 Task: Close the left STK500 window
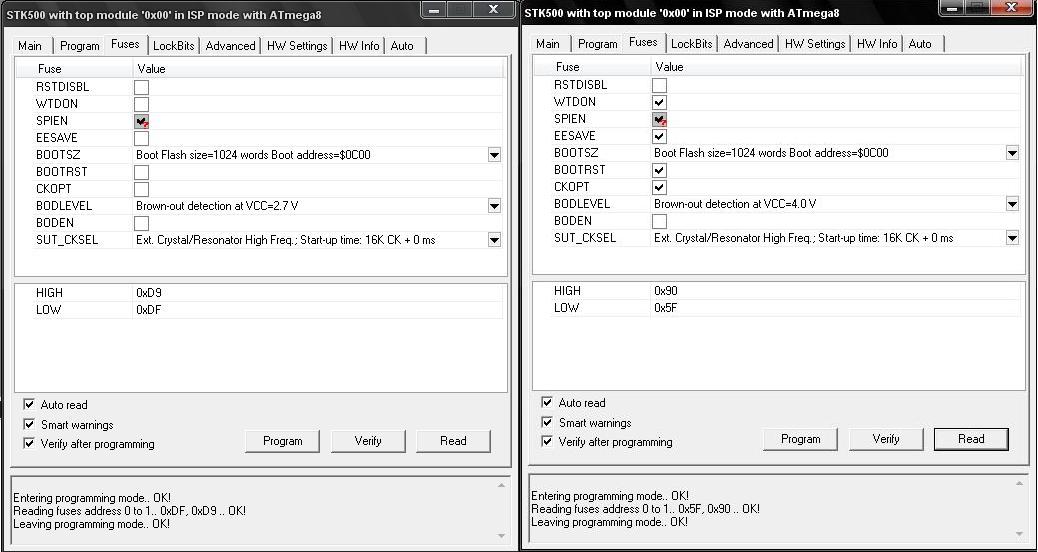click(494, 9)
